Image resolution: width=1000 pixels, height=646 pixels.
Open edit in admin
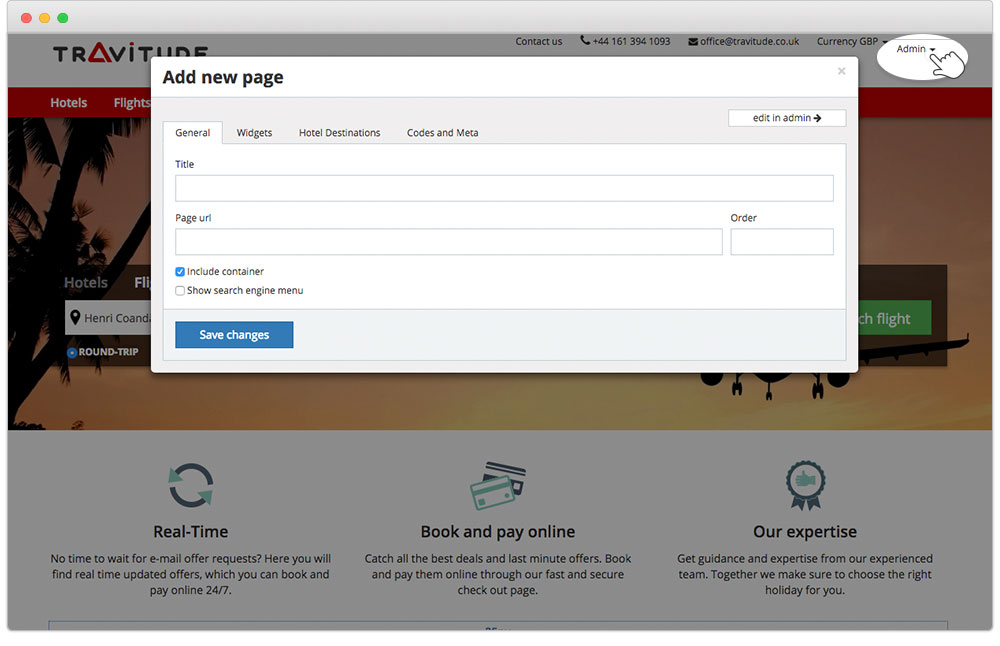[787, 117]
